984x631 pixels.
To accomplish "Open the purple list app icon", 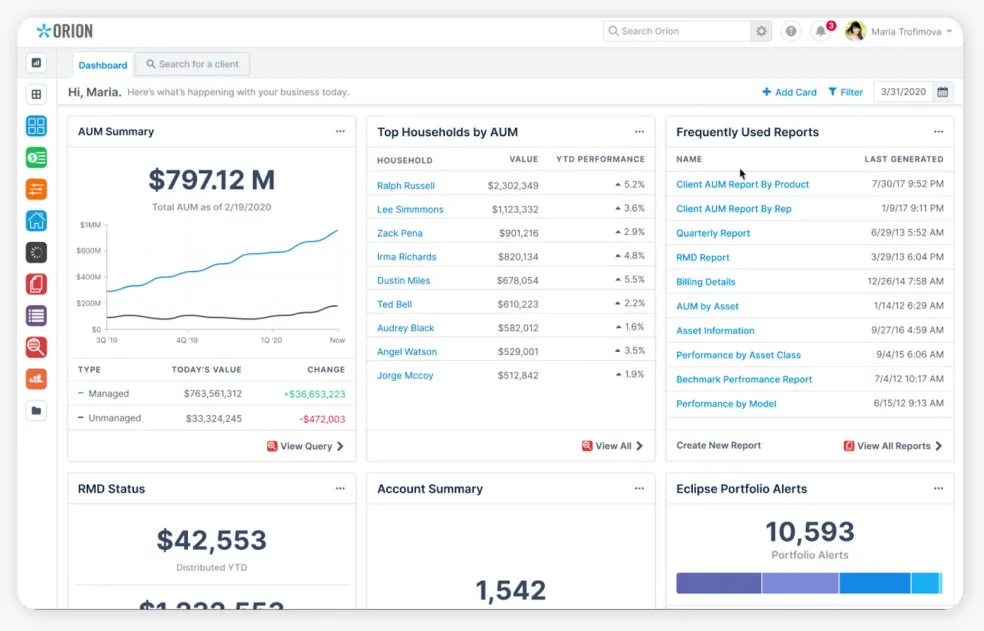I will click(36, 316).
